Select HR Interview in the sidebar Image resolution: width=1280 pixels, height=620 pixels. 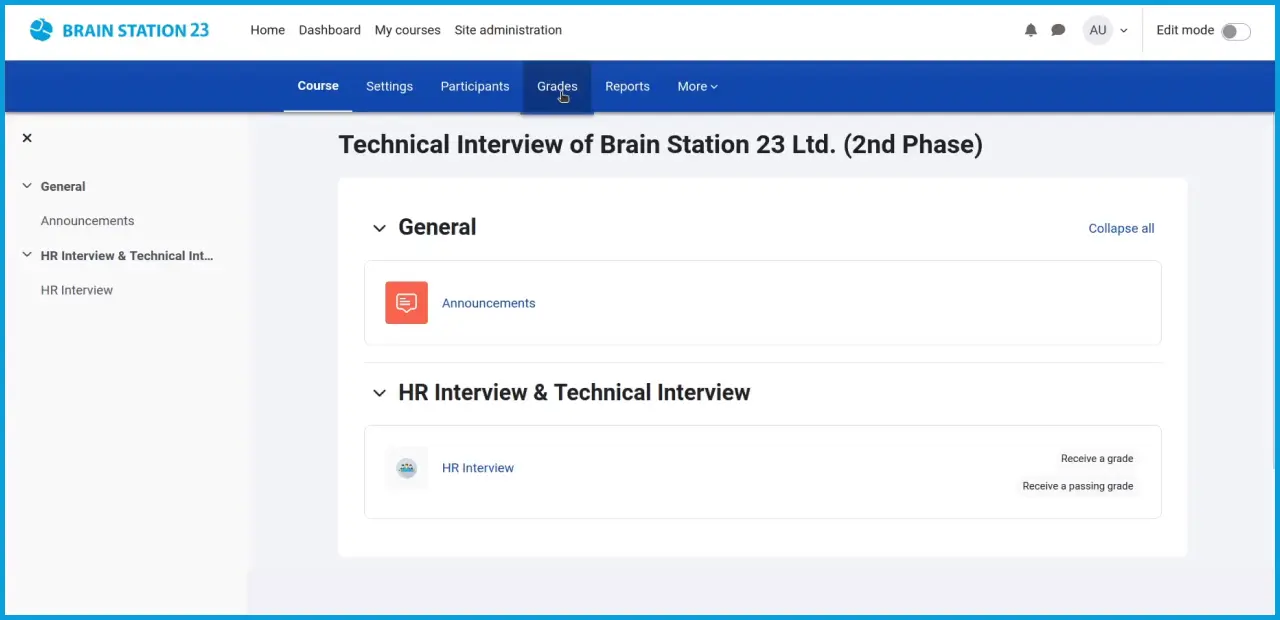coord(76,289)
